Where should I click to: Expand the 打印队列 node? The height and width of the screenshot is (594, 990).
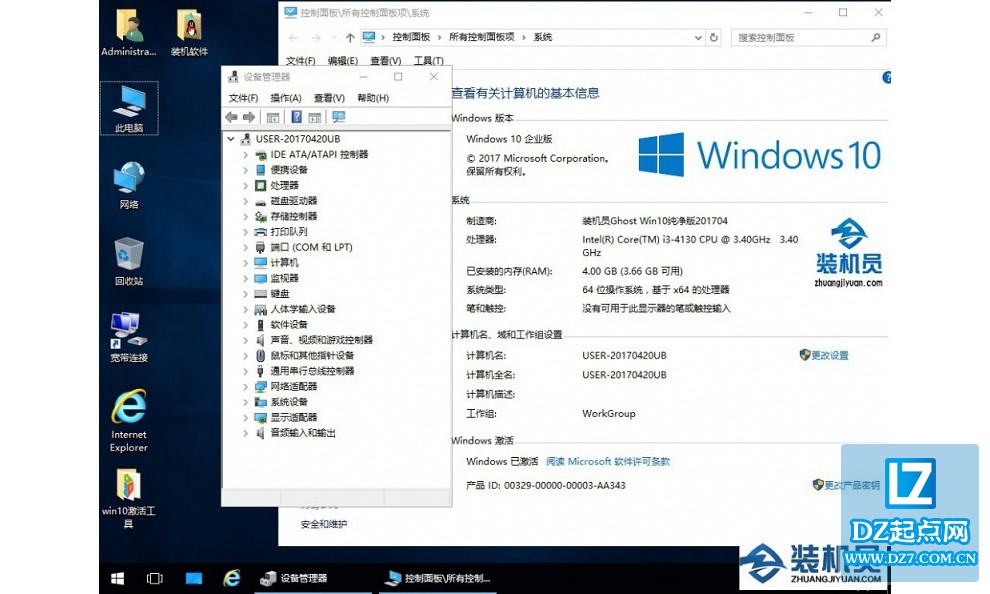[x=246, y=232]
